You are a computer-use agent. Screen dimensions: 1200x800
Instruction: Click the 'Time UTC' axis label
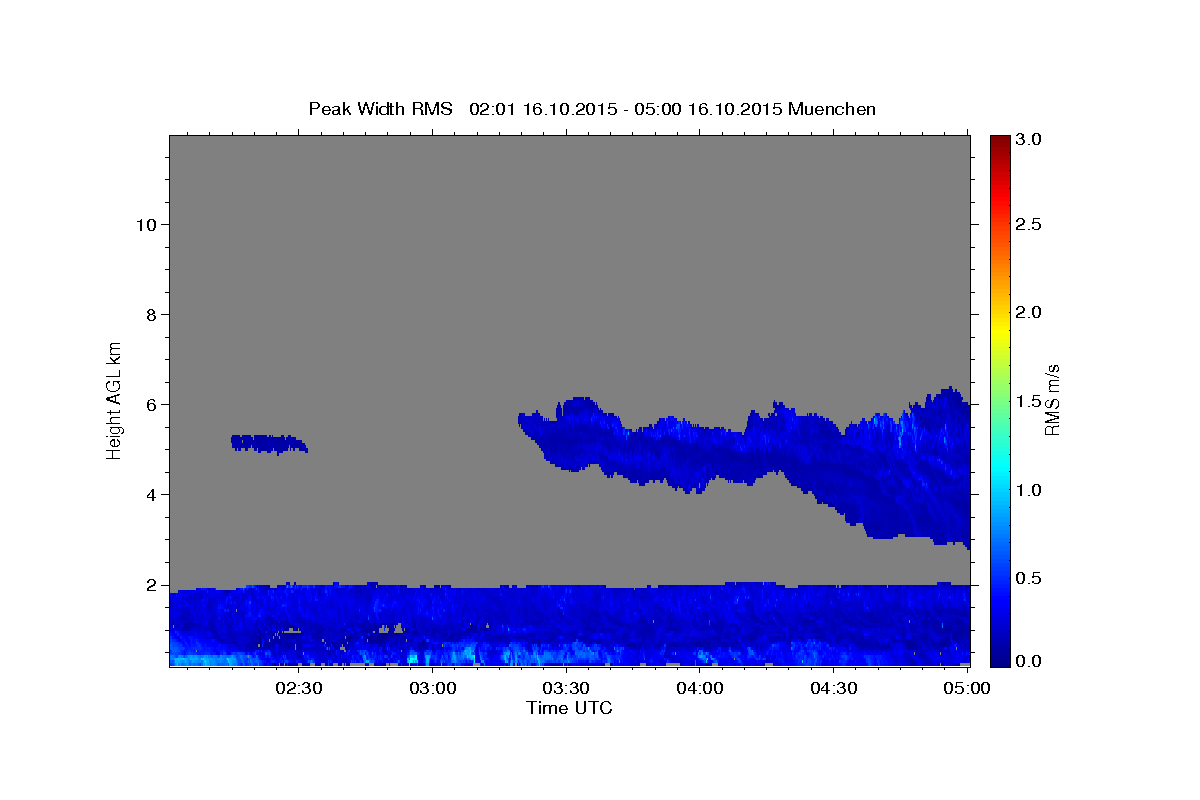coord(569,708)
